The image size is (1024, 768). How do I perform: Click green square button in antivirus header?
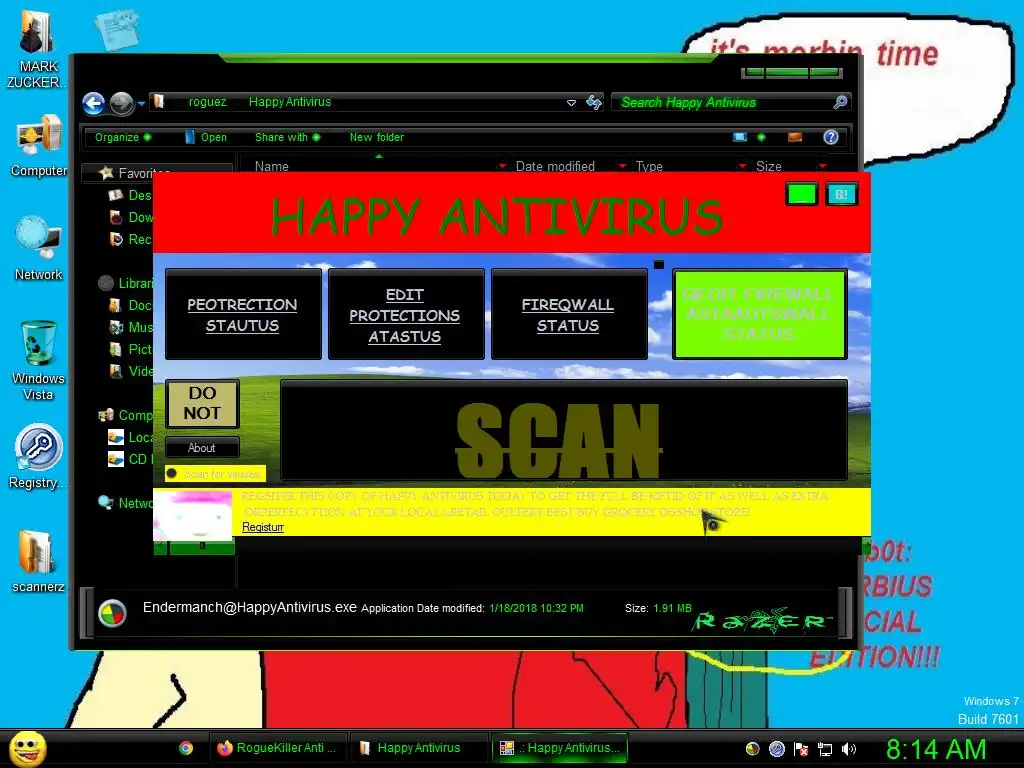[x=801, y=194]
